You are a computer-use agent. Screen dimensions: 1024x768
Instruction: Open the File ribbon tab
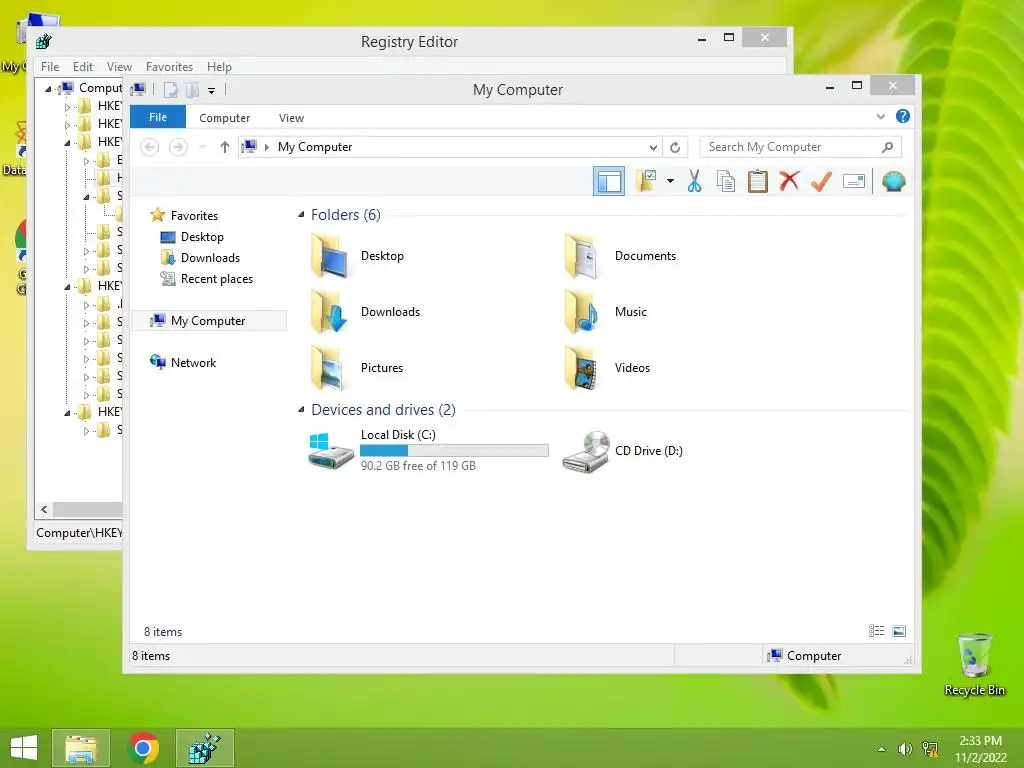coord(158,117)
